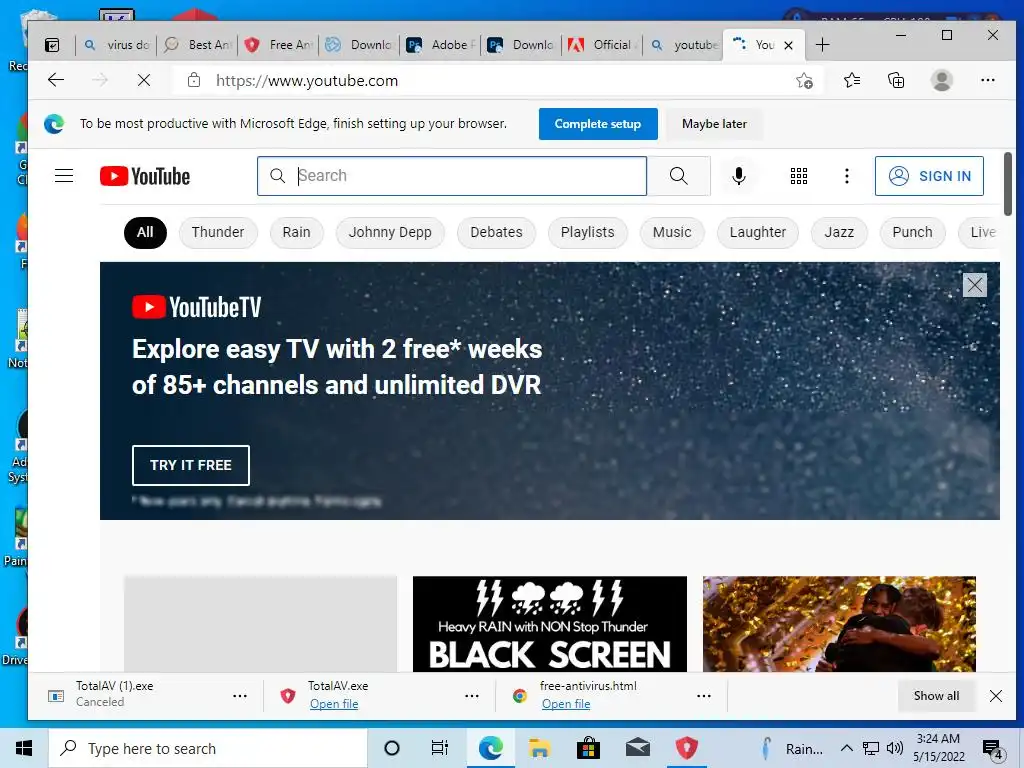
Task: Open the Edge profile avatar
Action: point(942,80)
